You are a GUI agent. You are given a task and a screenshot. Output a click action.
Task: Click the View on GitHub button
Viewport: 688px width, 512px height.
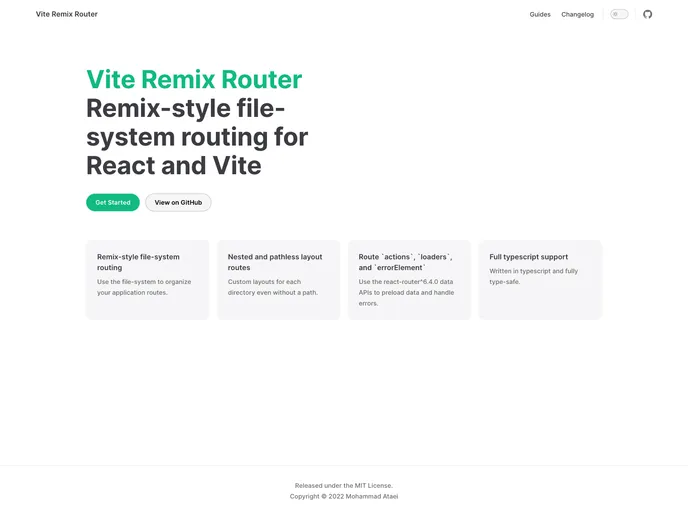pyautogui.click(x=178, y=202)
